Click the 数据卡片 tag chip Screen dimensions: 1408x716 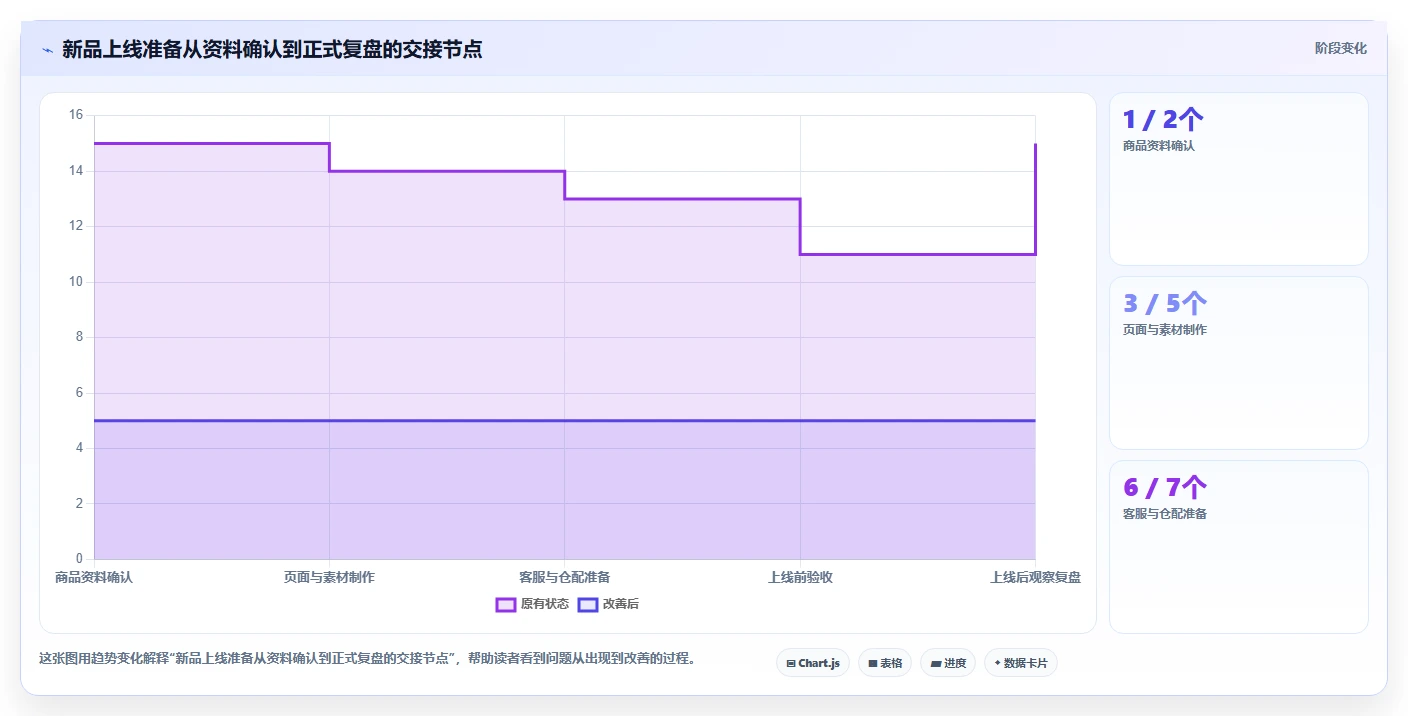(1021, 663)
